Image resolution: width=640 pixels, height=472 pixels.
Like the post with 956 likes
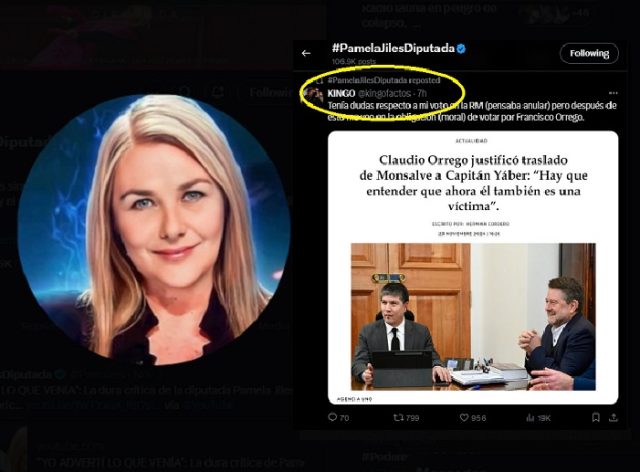coord(473,417)
